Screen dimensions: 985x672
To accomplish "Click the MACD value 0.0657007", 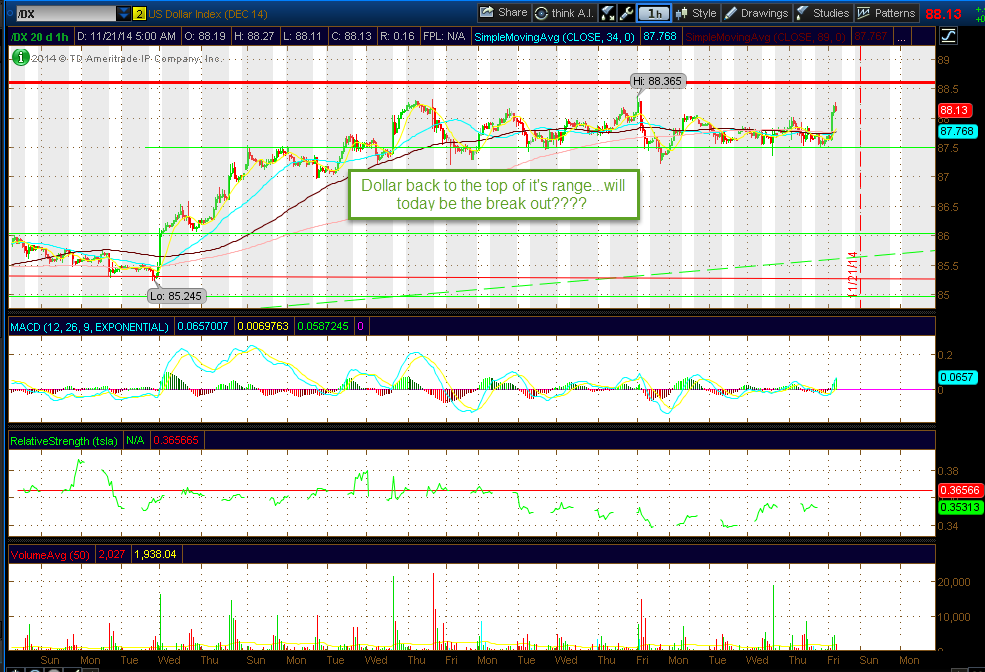I will coord(203,327).
